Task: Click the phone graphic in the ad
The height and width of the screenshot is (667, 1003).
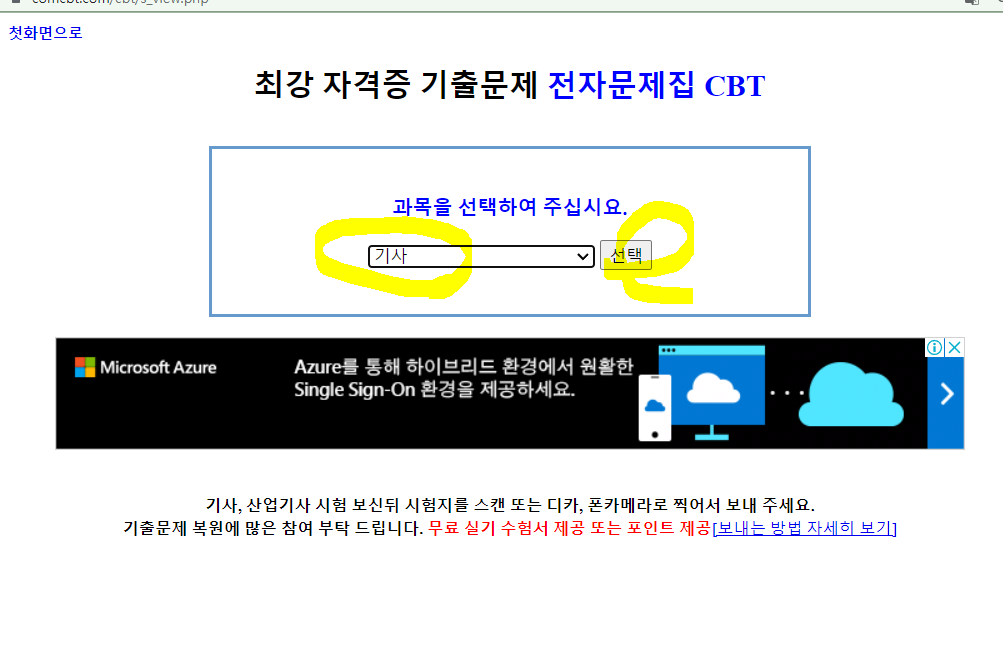Action: click(x=655, y=408)
